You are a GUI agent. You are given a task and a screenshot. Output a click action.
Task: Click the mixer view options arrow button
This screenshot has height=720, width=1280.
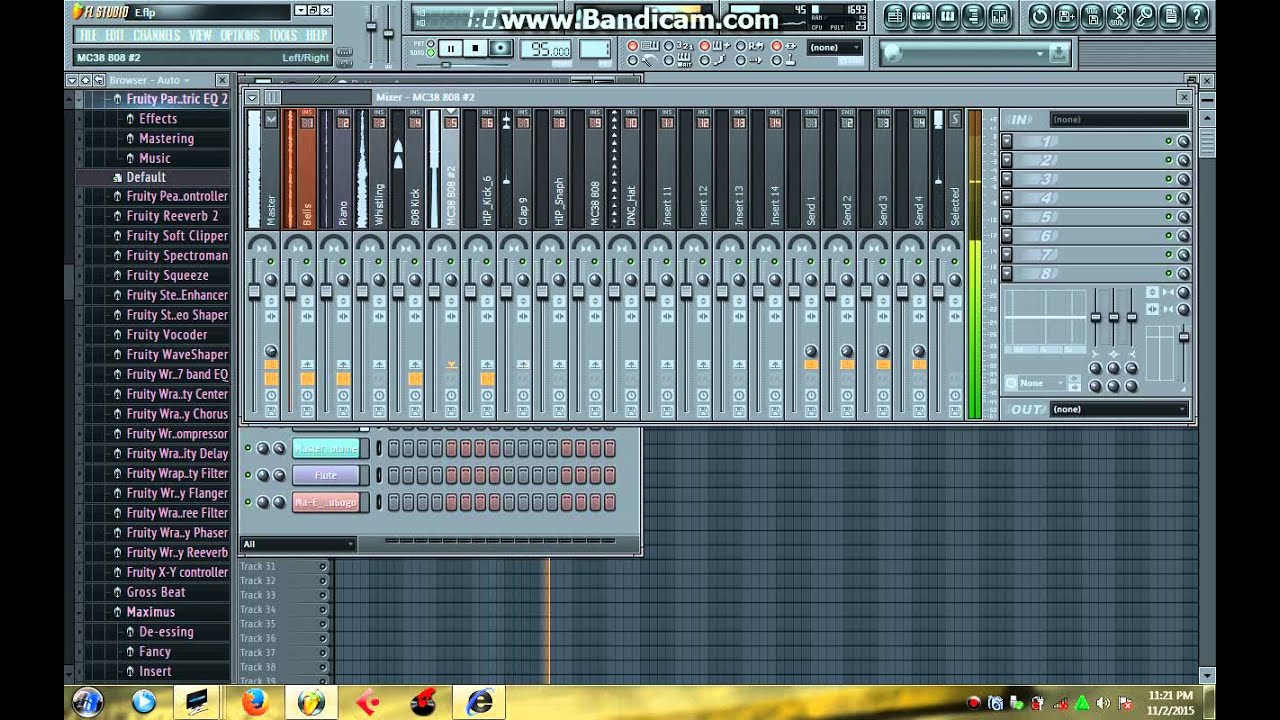click(x=252, y=97)
